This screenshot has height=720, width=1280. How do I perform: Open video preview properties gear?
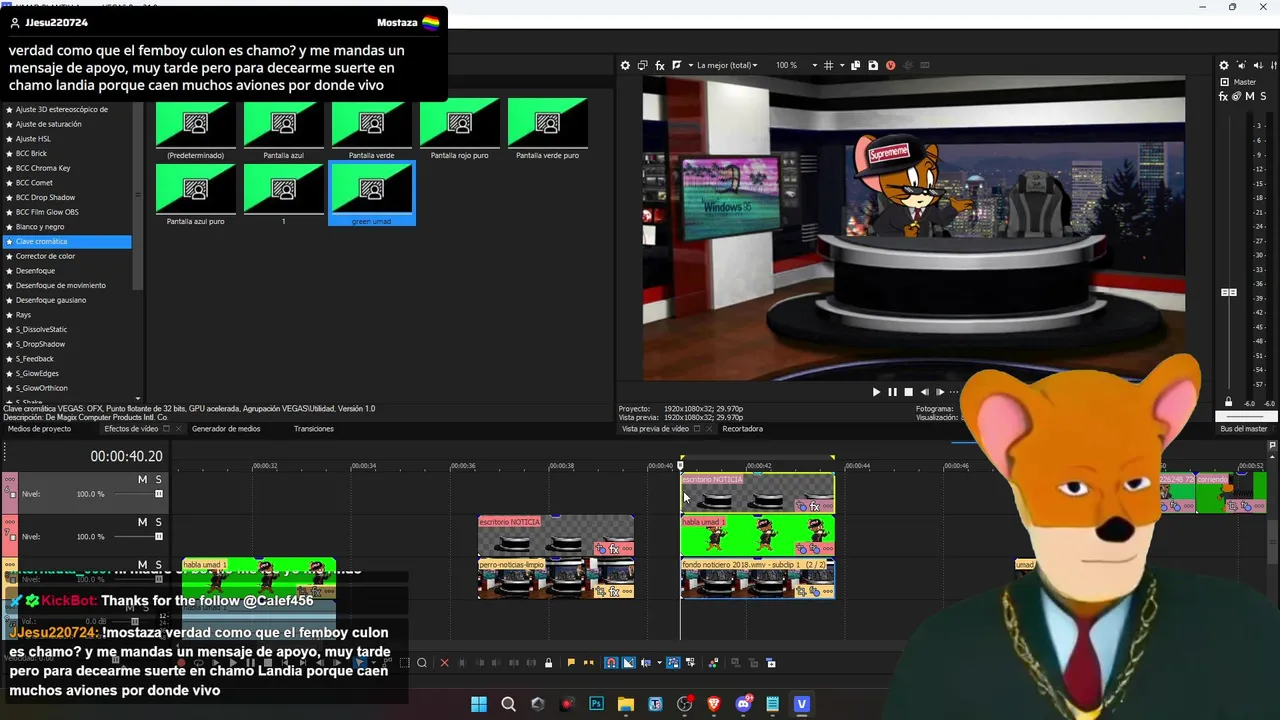pos(625,65)
